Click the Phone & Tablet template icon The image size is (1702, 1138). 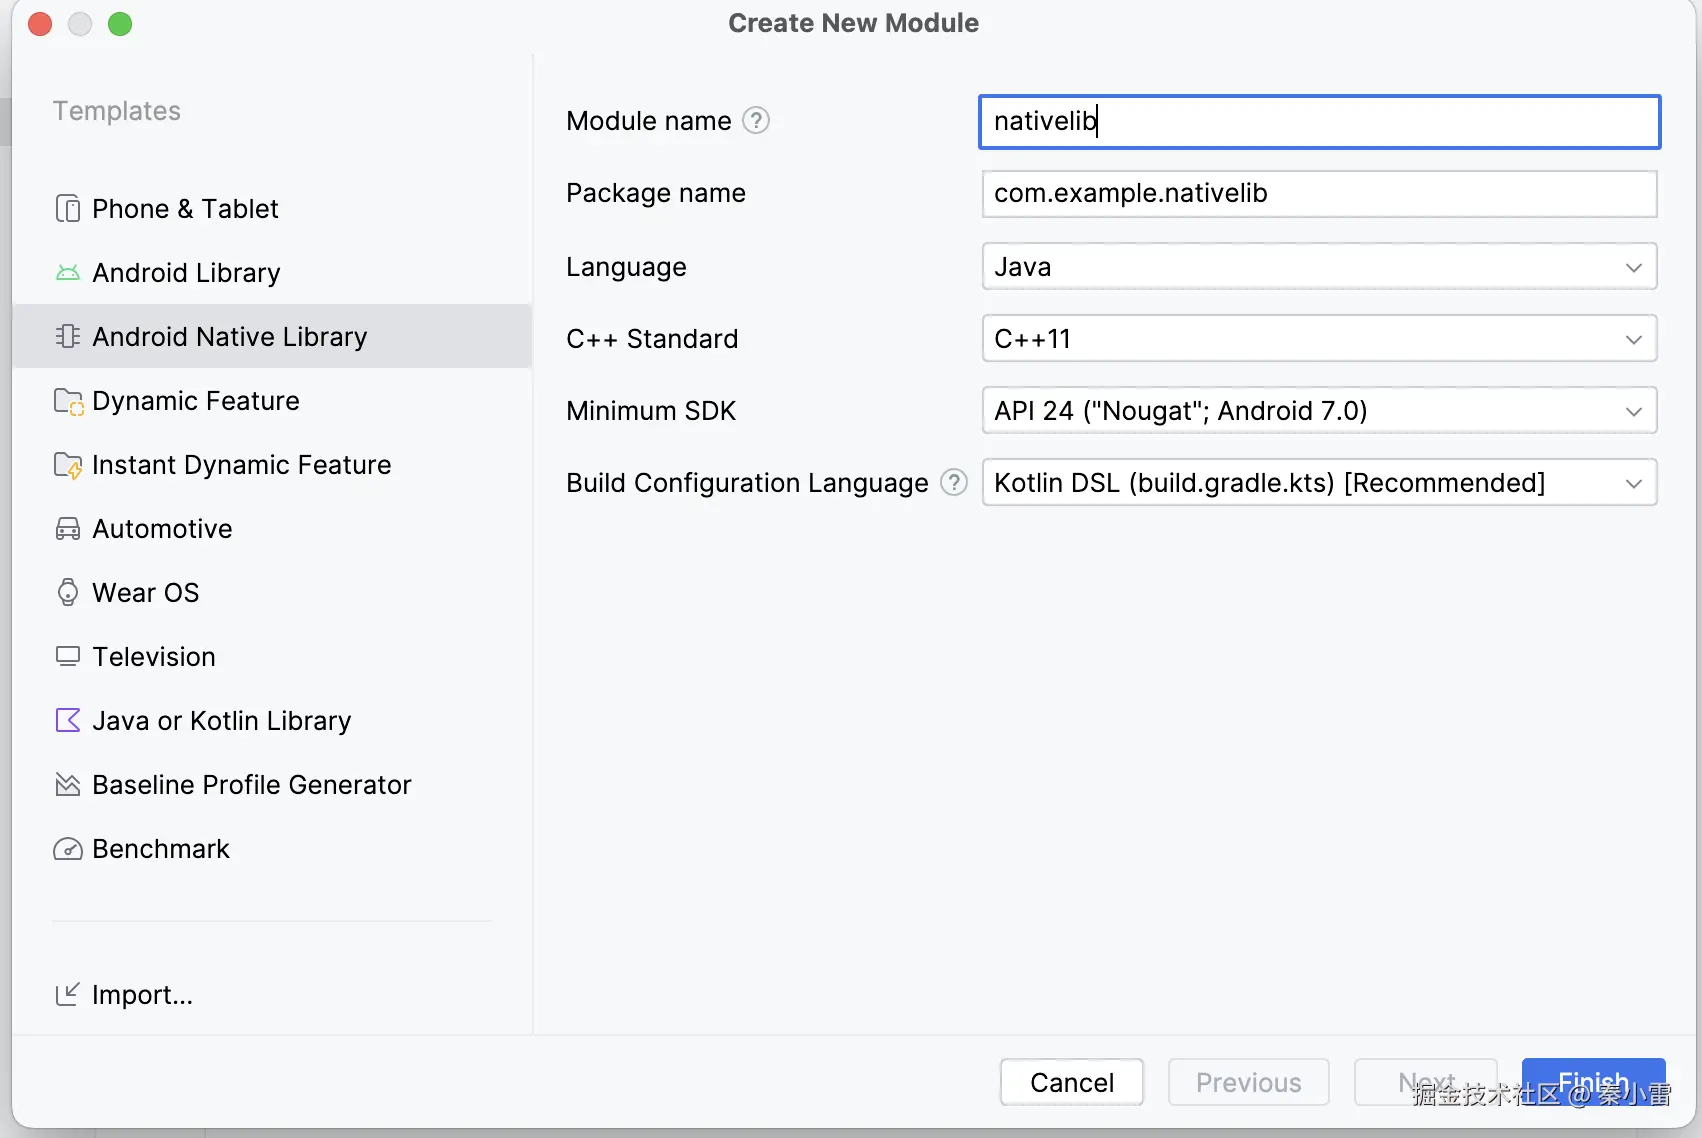point(68,209)
